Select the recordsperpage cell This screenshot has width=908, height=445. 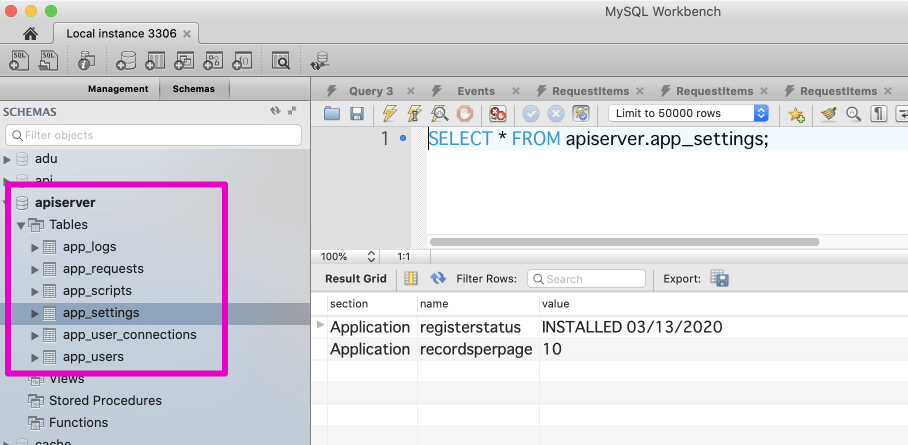point(478,349)
